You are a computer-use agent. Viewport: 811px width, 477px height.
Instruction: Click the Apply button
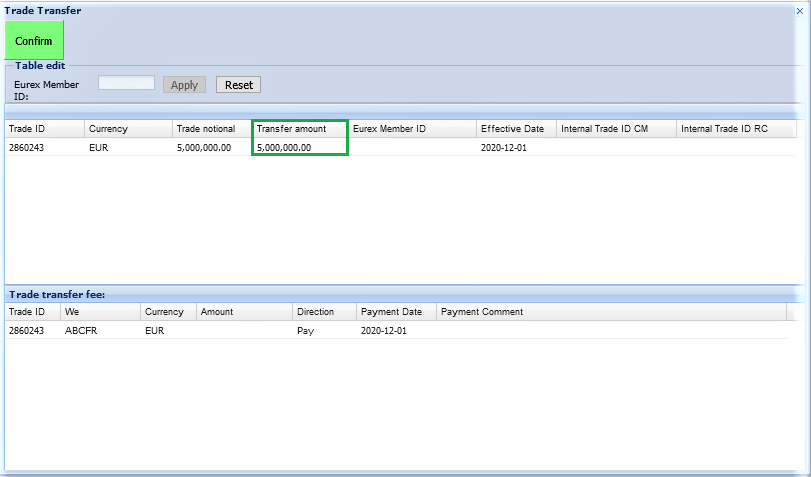pyautogui.click(x=184, y=85)
